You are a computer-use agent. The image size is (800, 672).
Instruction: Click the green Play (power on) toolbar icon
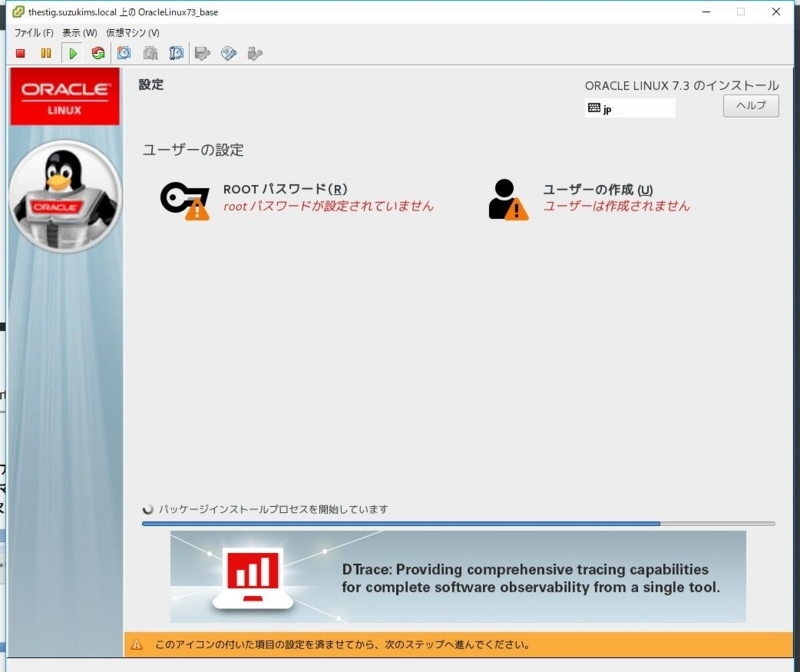coord(72,53)
